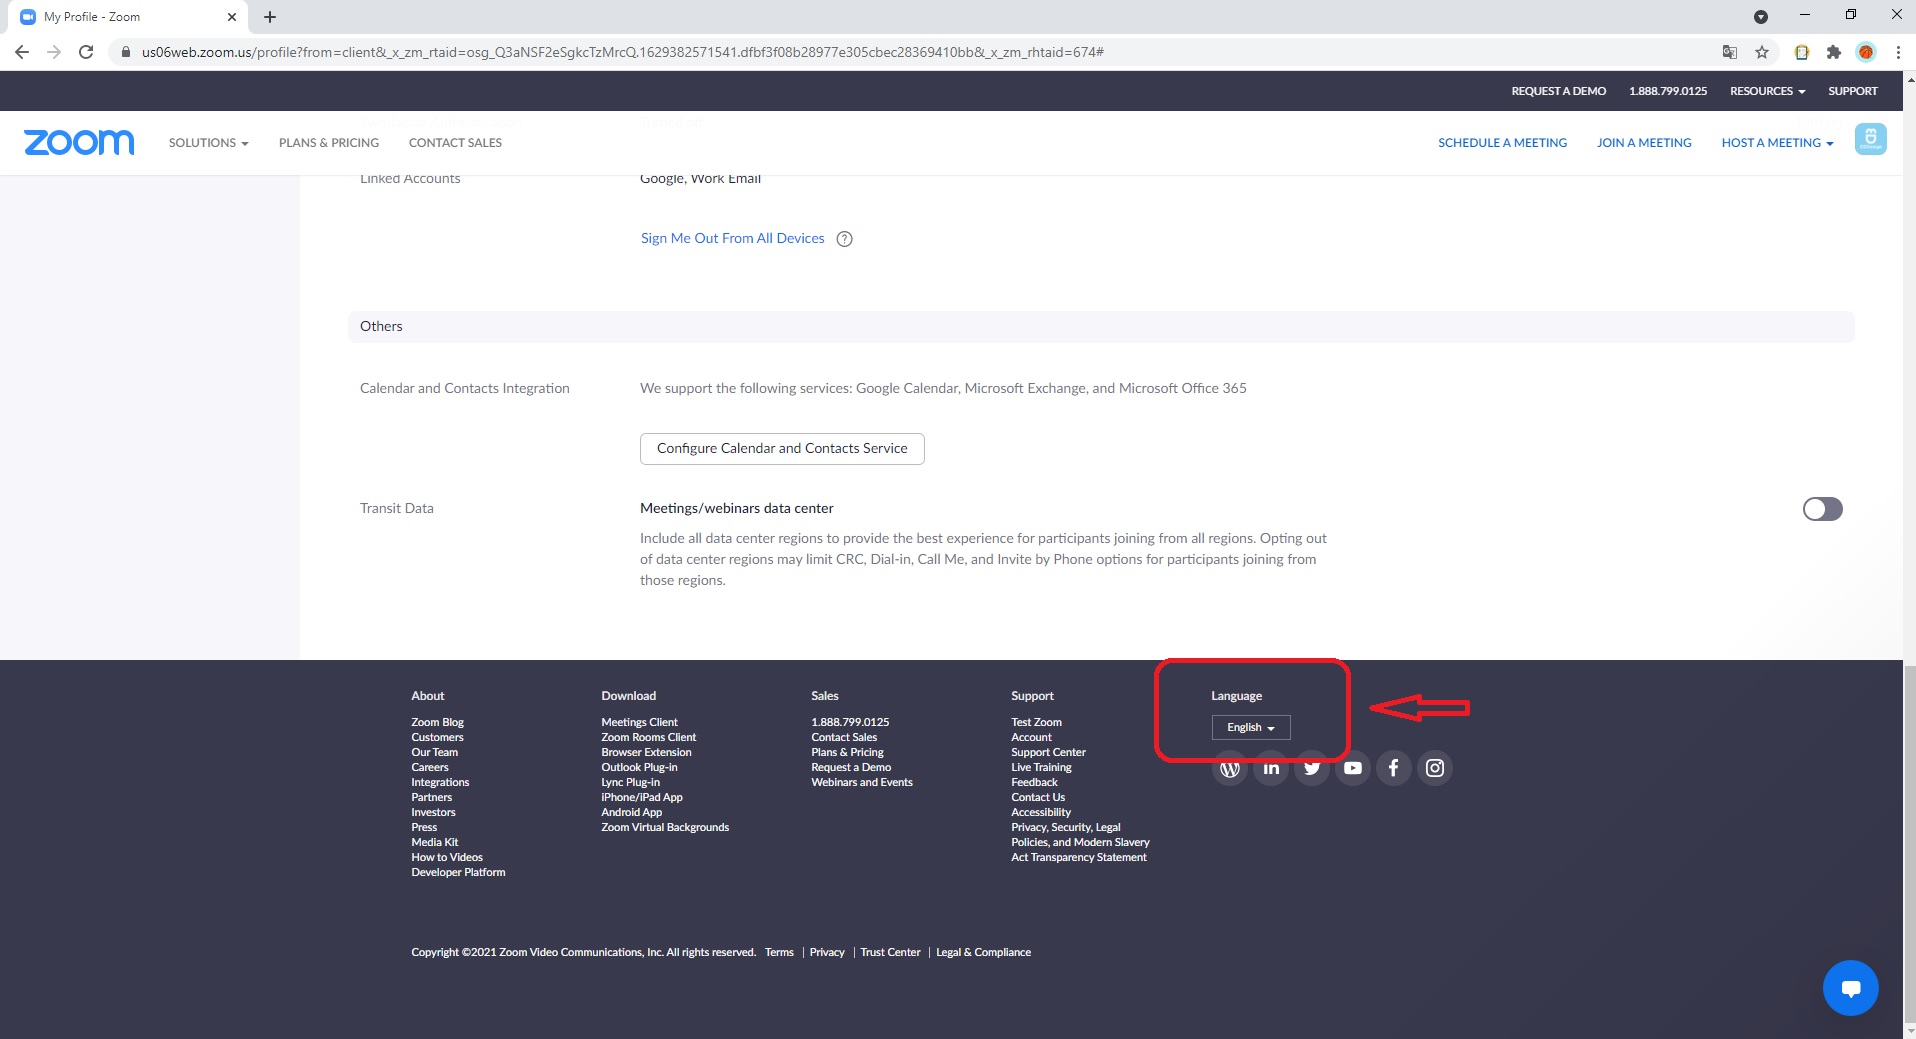Open Investors link in About column
The image size is (1916, 1039).
tap(433, 812)
